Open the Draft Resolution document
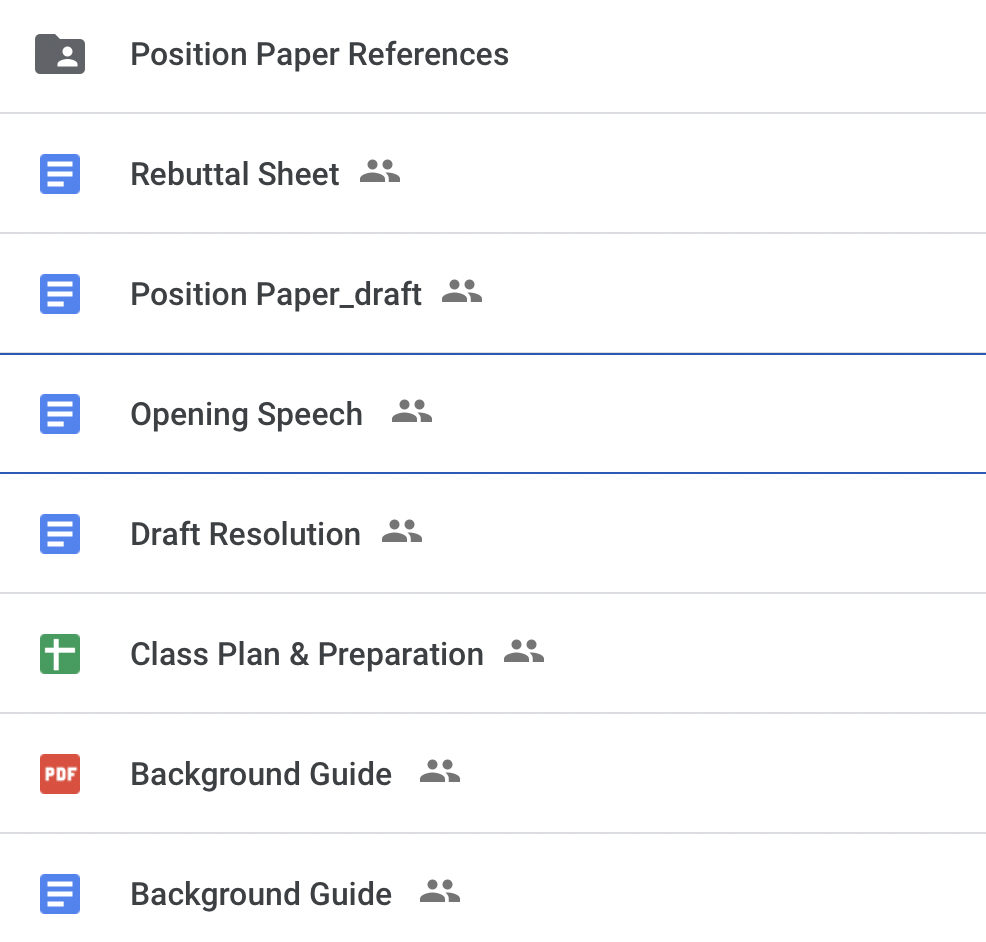 point(245,534)
